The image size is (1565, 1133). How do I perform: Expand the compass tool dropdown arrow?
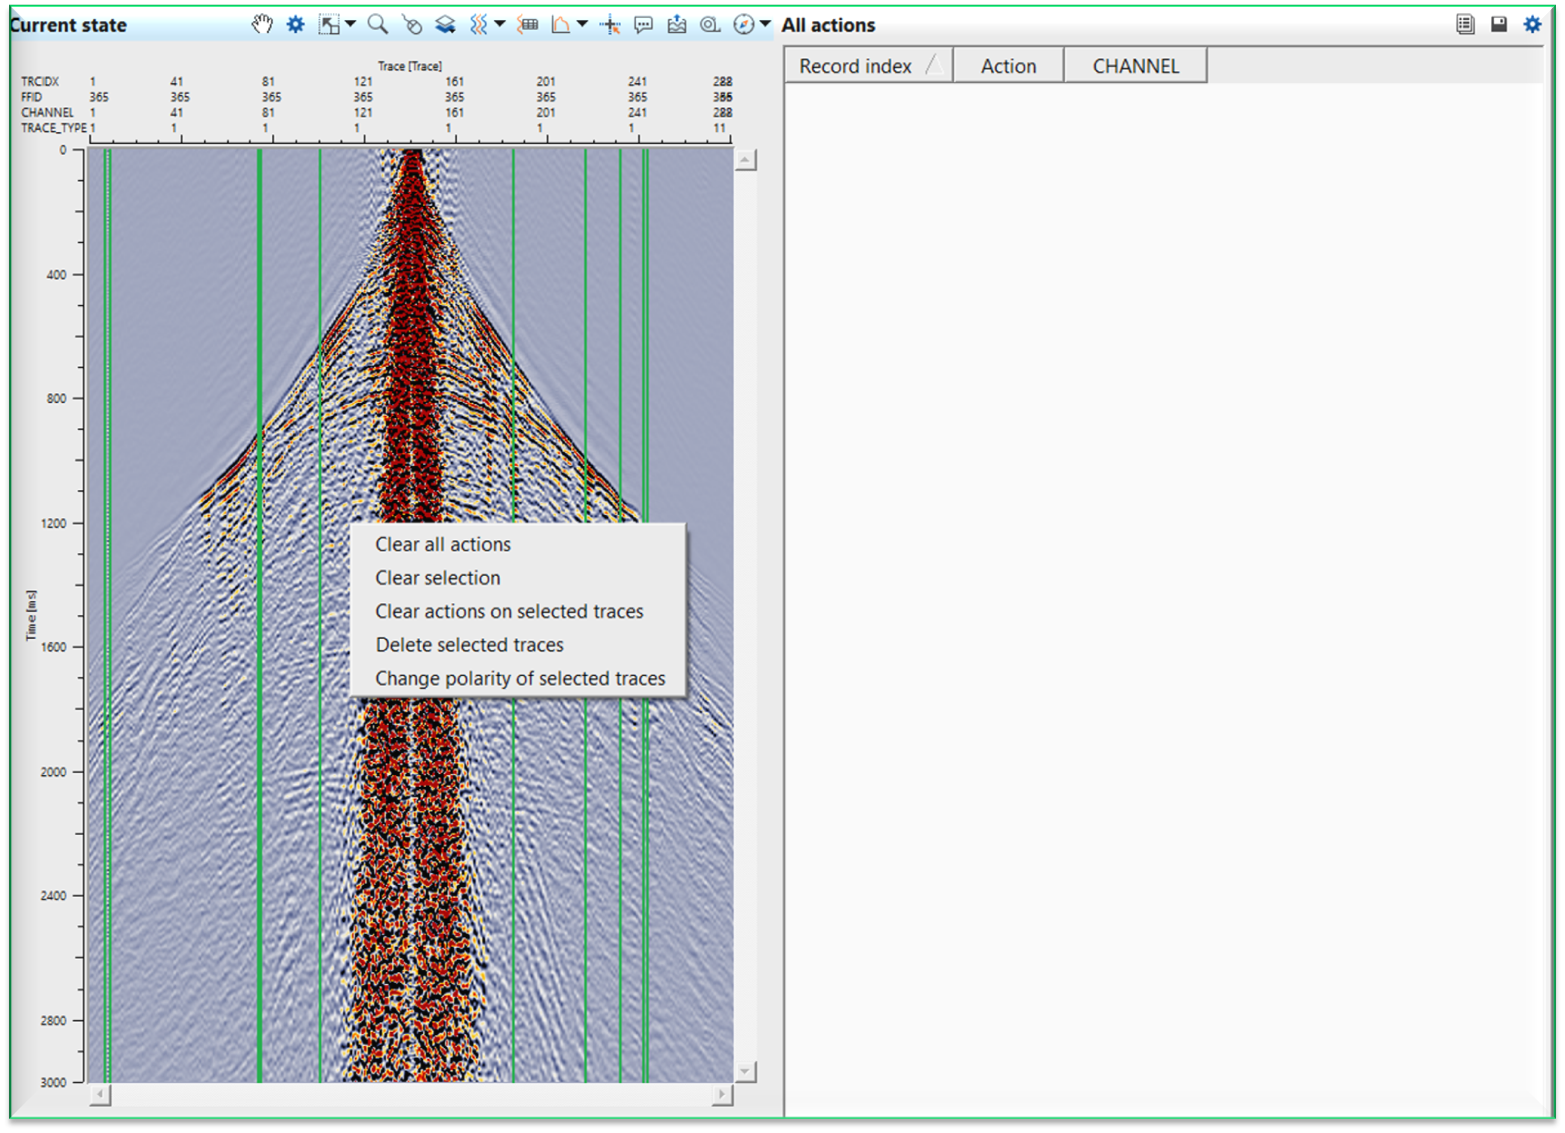765,24
